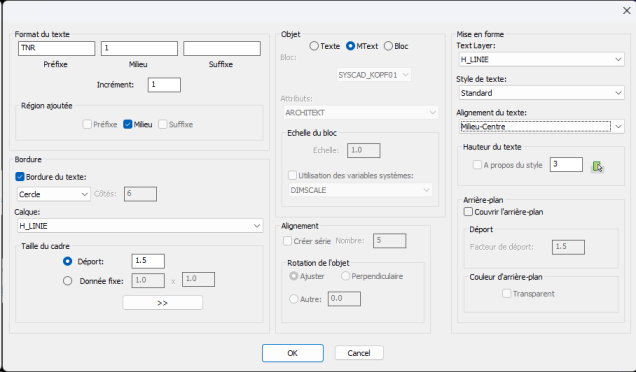The height and width of the screenshot is (372, 636).
Task: Click the Déport 1.5 frame size field
Action: click(x=148, y=261)
